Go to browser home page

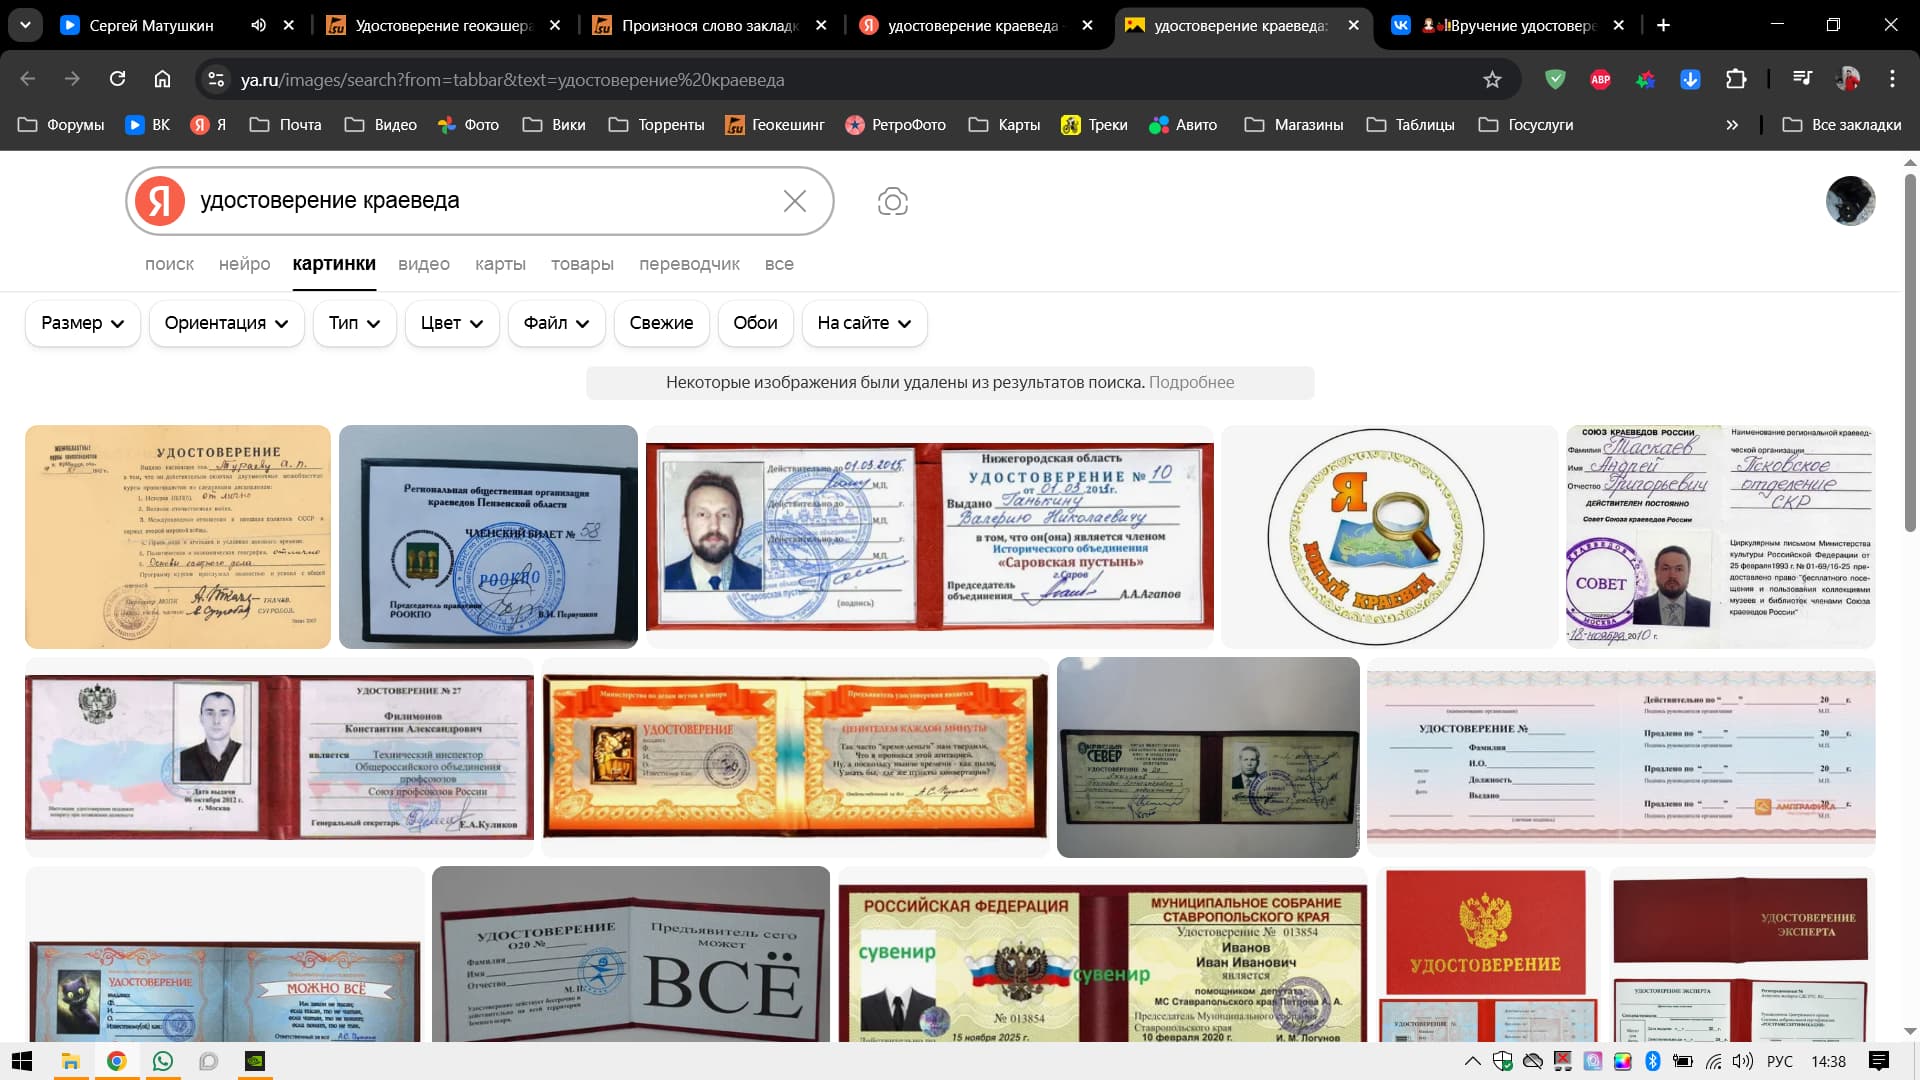pyautogui.click(x=162, y=79)
